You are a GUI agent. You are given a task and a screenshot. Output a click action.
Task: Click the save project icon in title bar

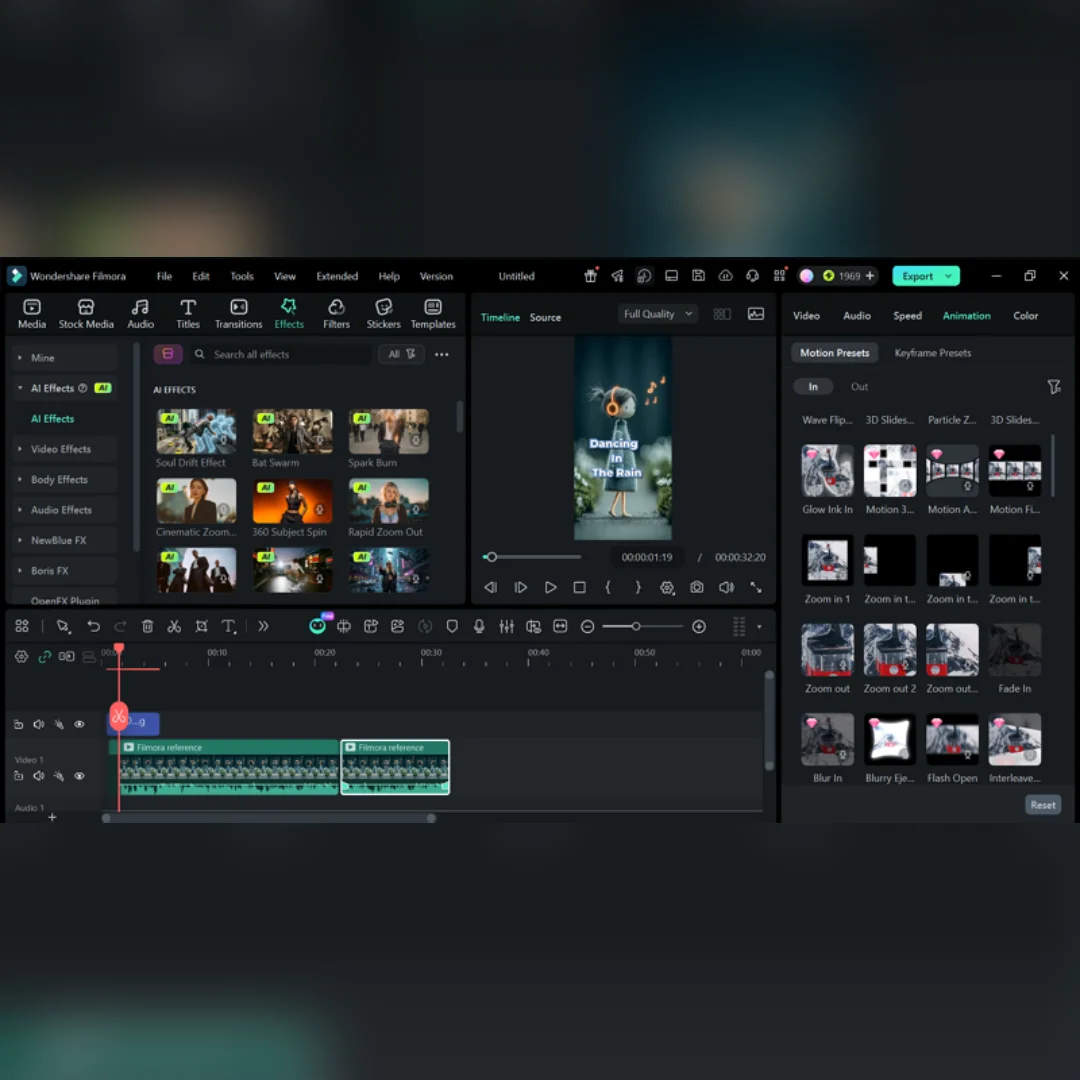698,276
